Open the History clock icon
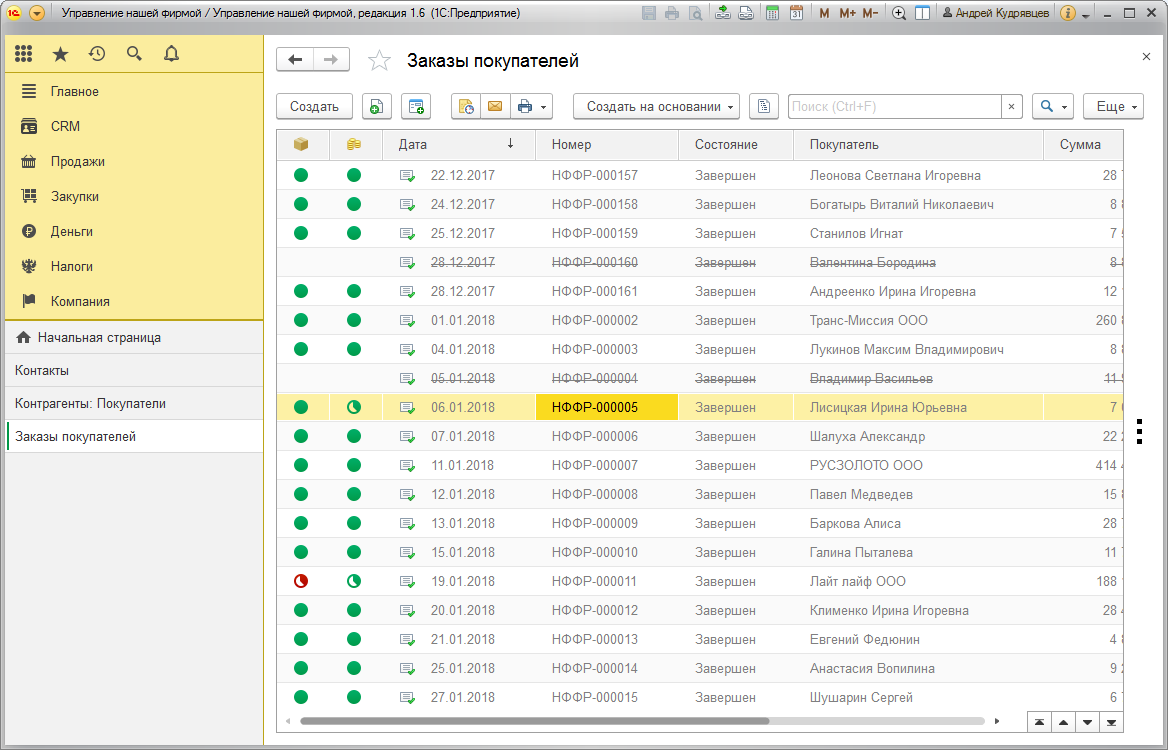 (97, 54)
